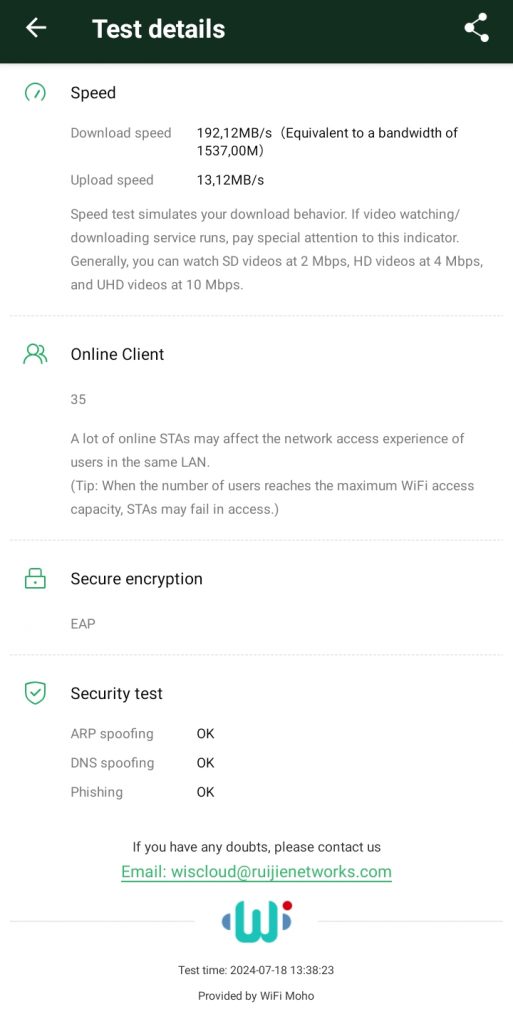Tap the Test details title
The height and width of the screenshot is (1024, 513).
click(159, 29)
